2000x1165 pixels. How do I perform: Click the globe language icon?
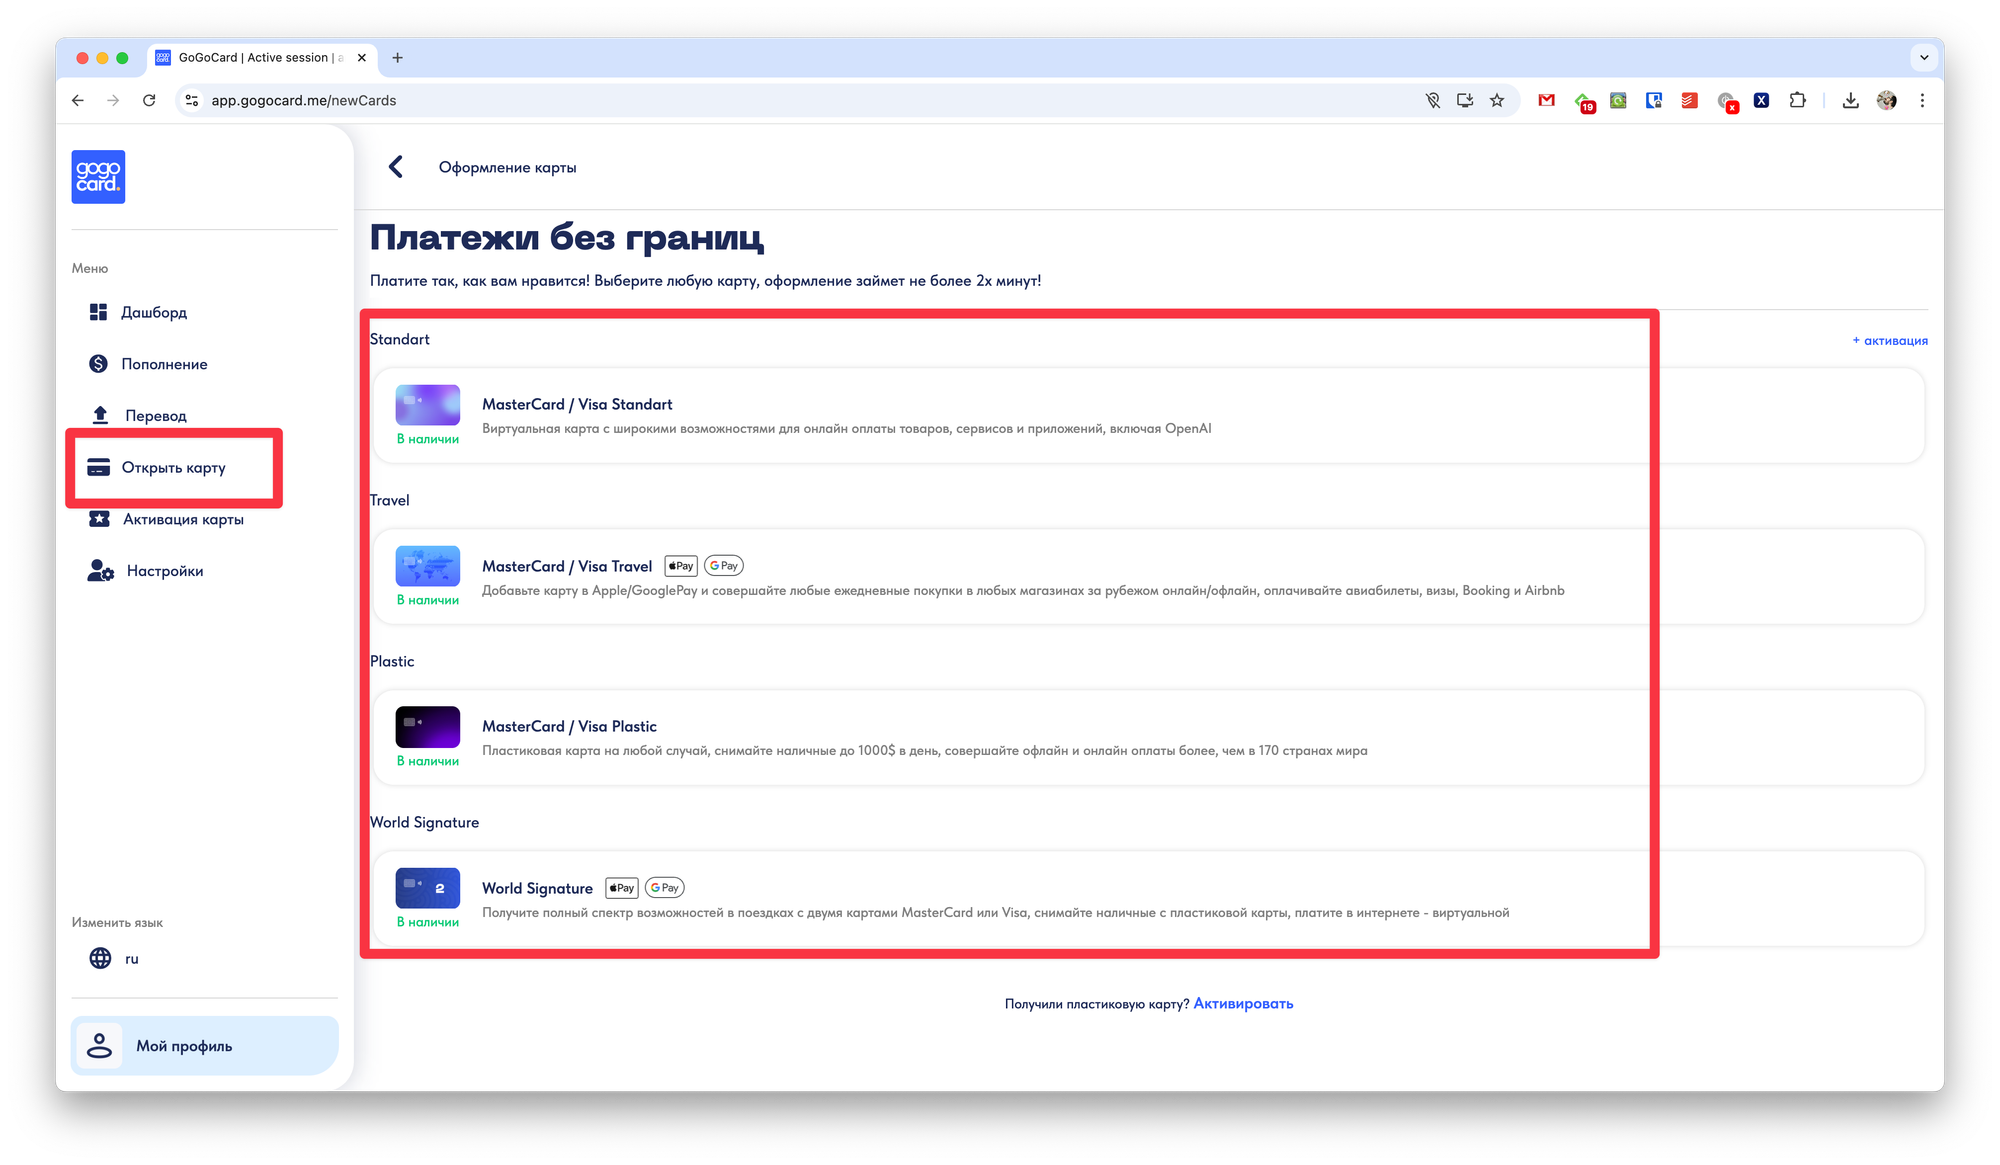(100, 958)
